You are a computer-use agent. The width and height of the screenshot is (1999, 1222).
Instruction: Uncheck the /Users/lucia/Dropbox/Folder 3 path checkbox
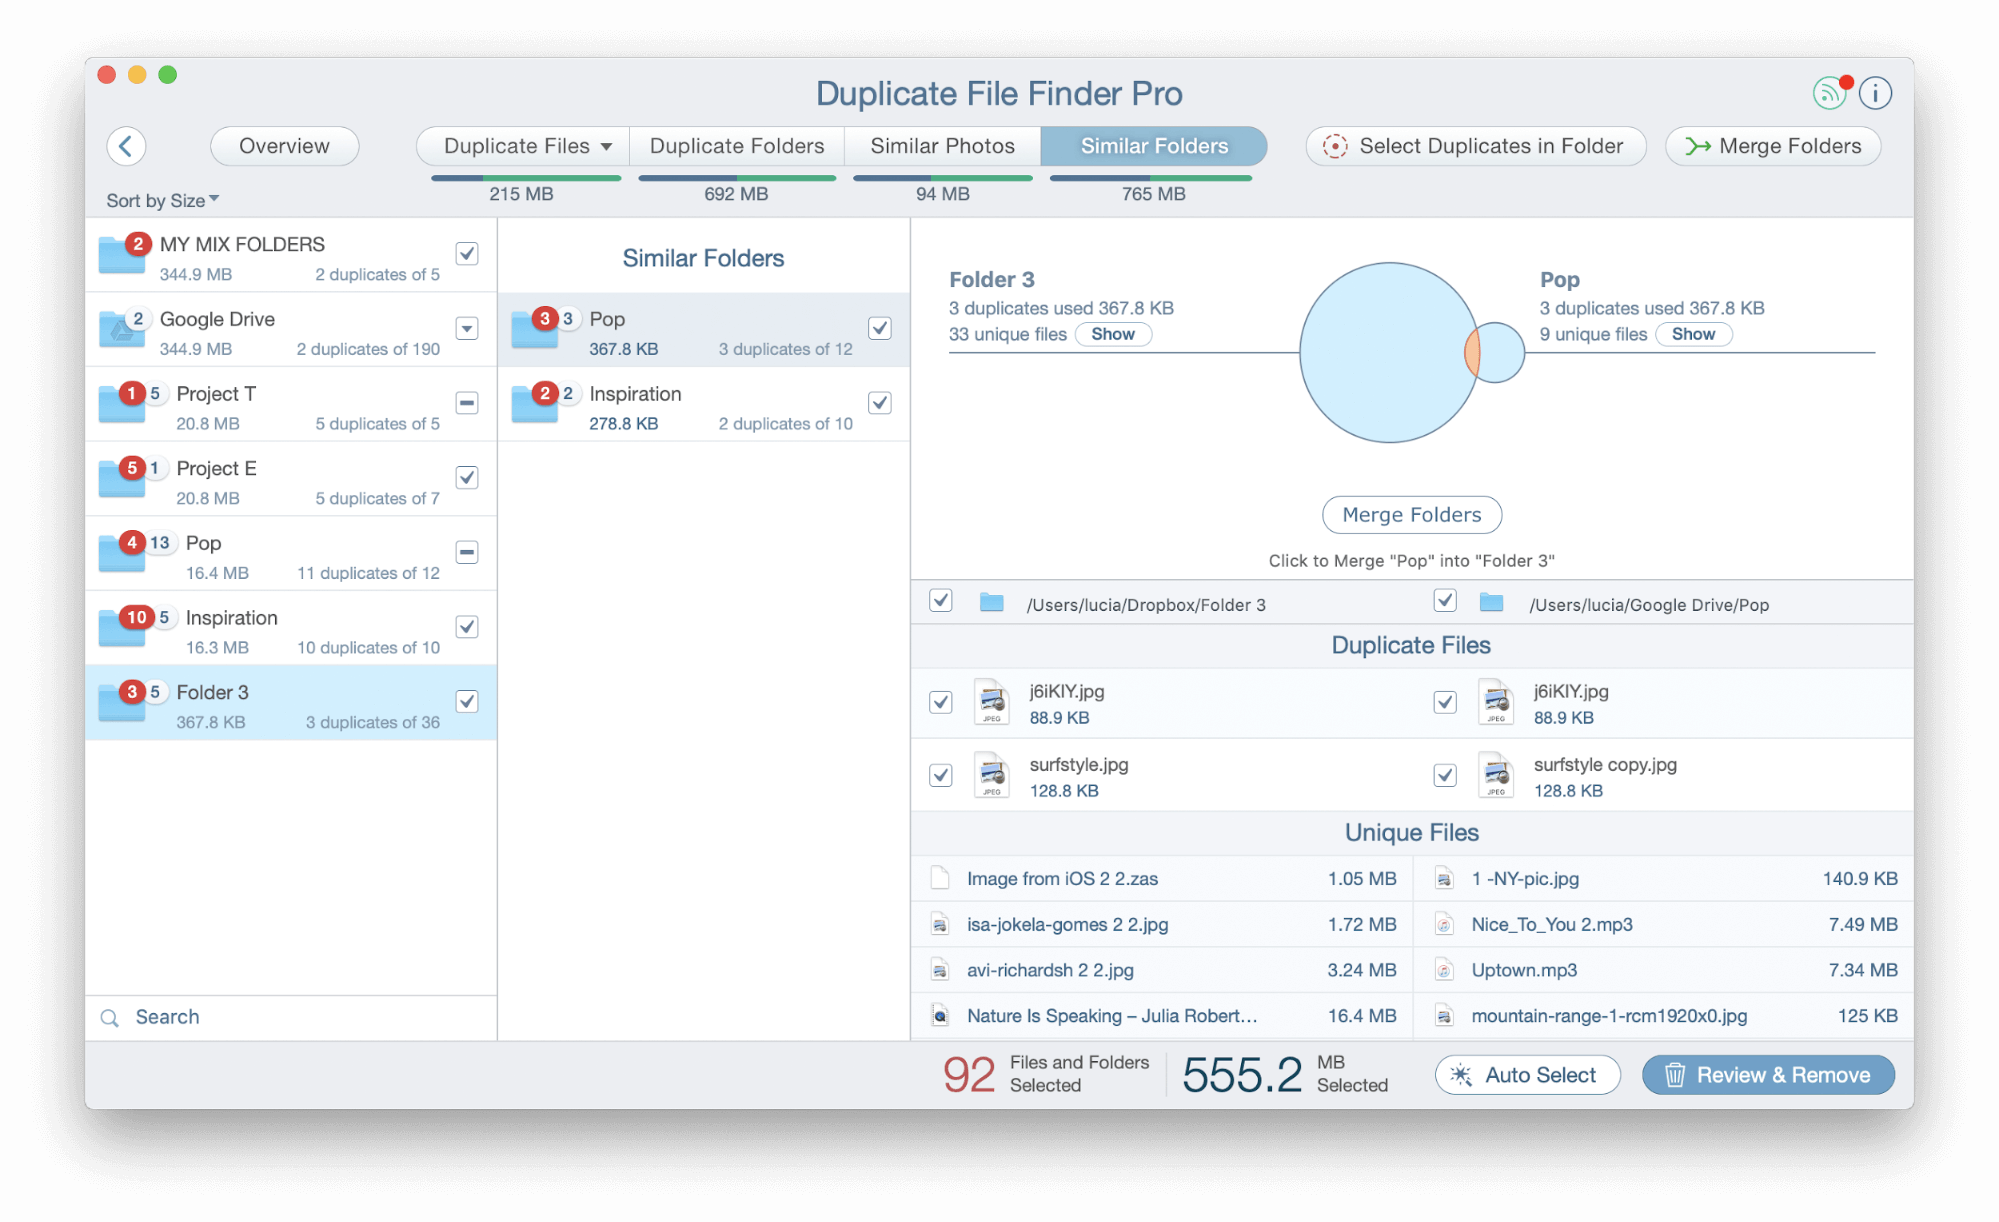(941, 601)
